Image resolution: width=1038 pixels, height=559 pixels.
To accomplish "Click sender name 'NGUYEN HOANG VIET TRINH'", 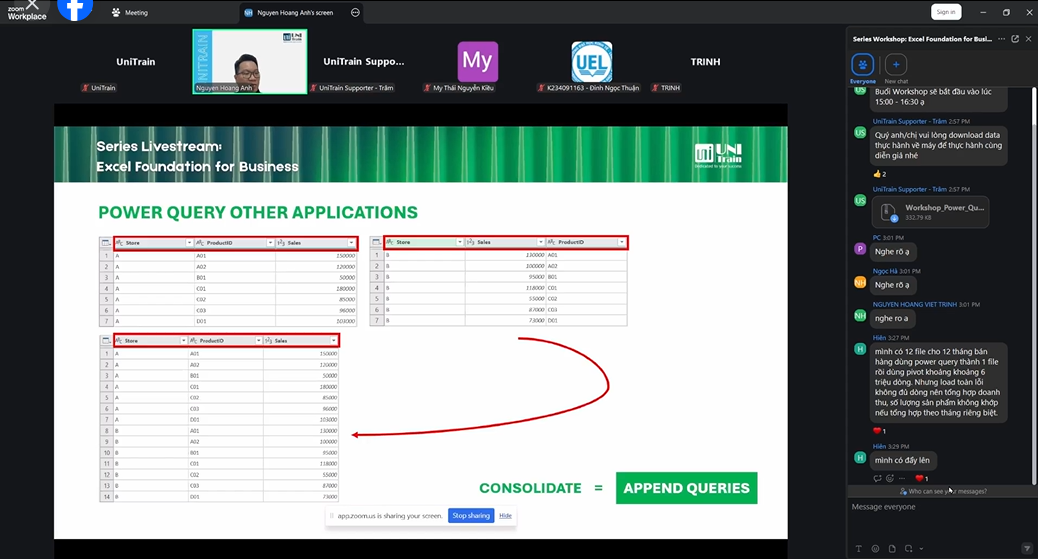I will [x=914, y=305].
